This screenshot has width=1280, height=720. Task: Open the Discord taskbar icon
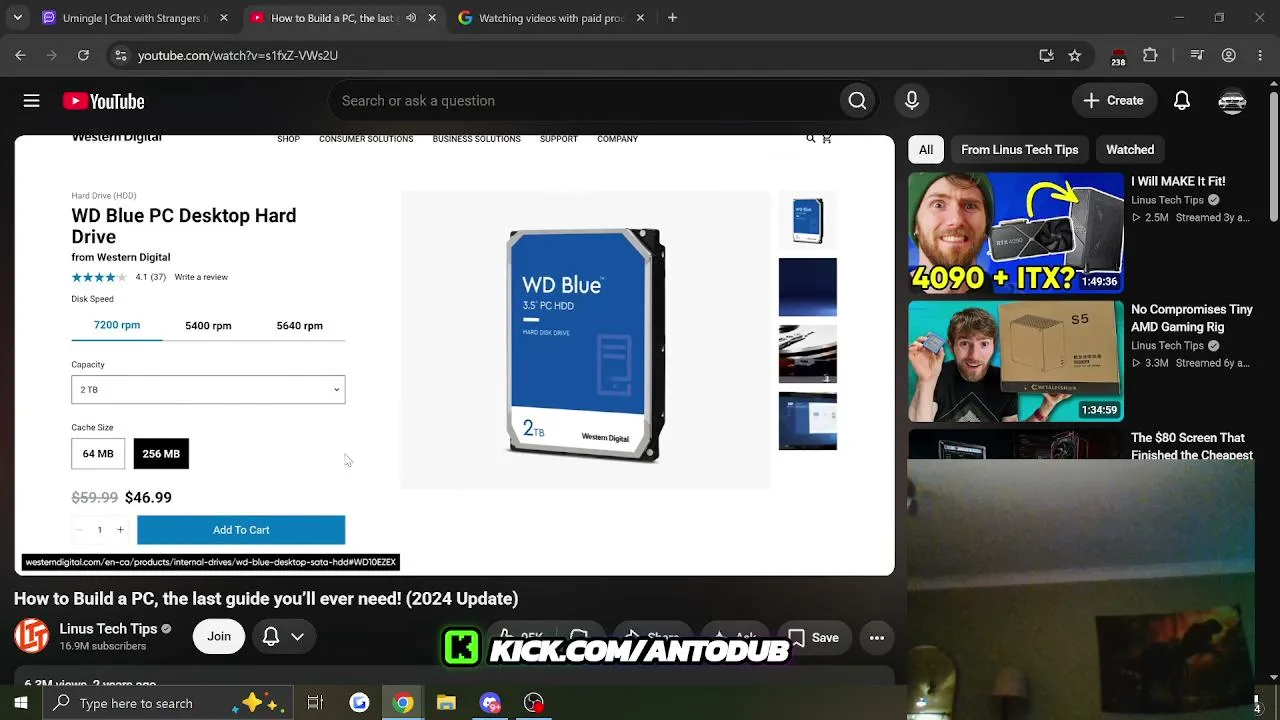(490, 703)
